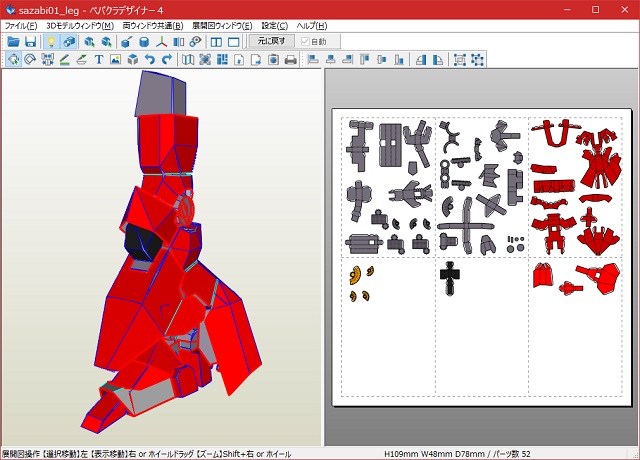The height and width of the screenshot is (460, 640).
Task: Click the cube with paintbrush icon
Action: pos(127,42)
